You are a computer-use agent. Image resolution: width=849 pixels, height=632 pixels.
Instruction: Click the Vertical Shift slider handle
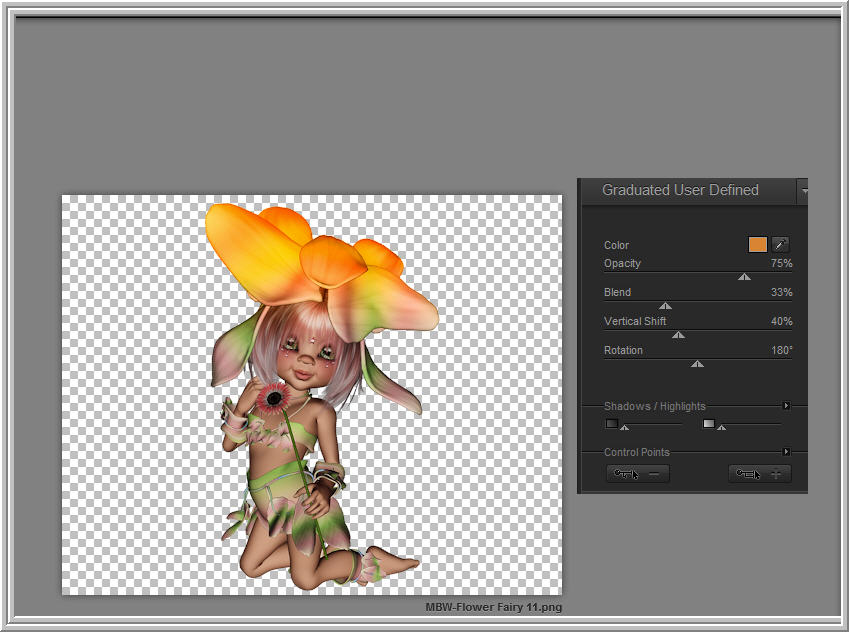pos(678,335)
